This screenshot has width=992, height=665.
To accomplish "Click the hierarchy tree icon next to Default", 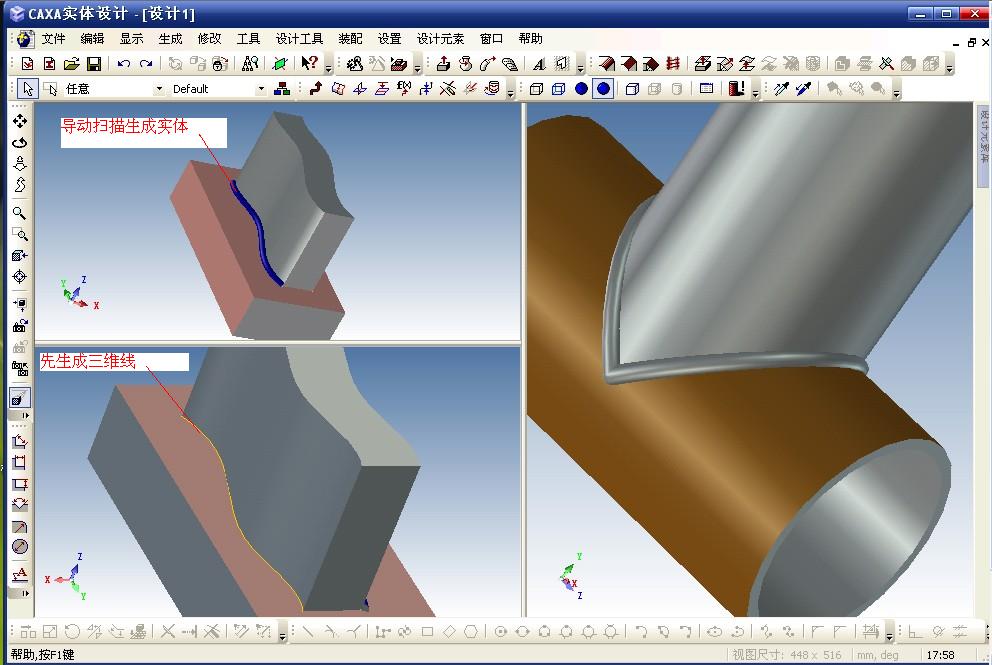I will pyautogui.click(x=282, y=89).
